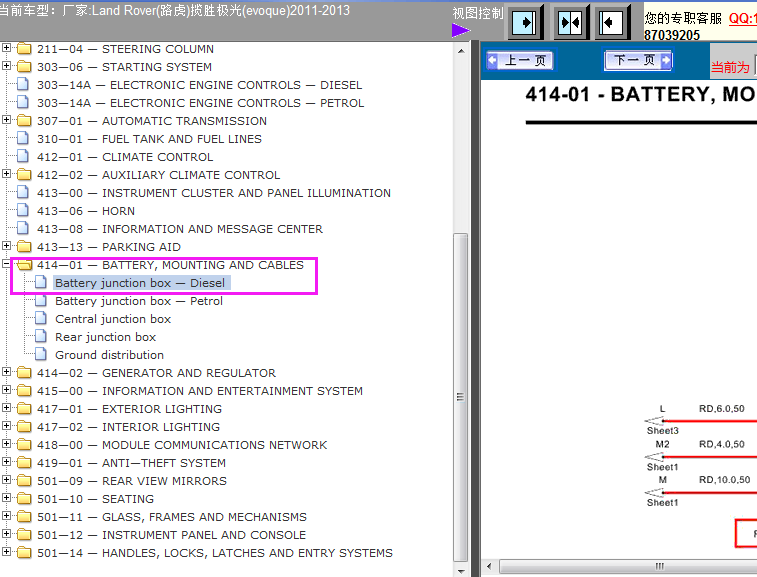The width and height of the screenshot is (757, 577).
Task: Click the diagram pane horizontal scrollbar thumb
Action: coord(628,566)
